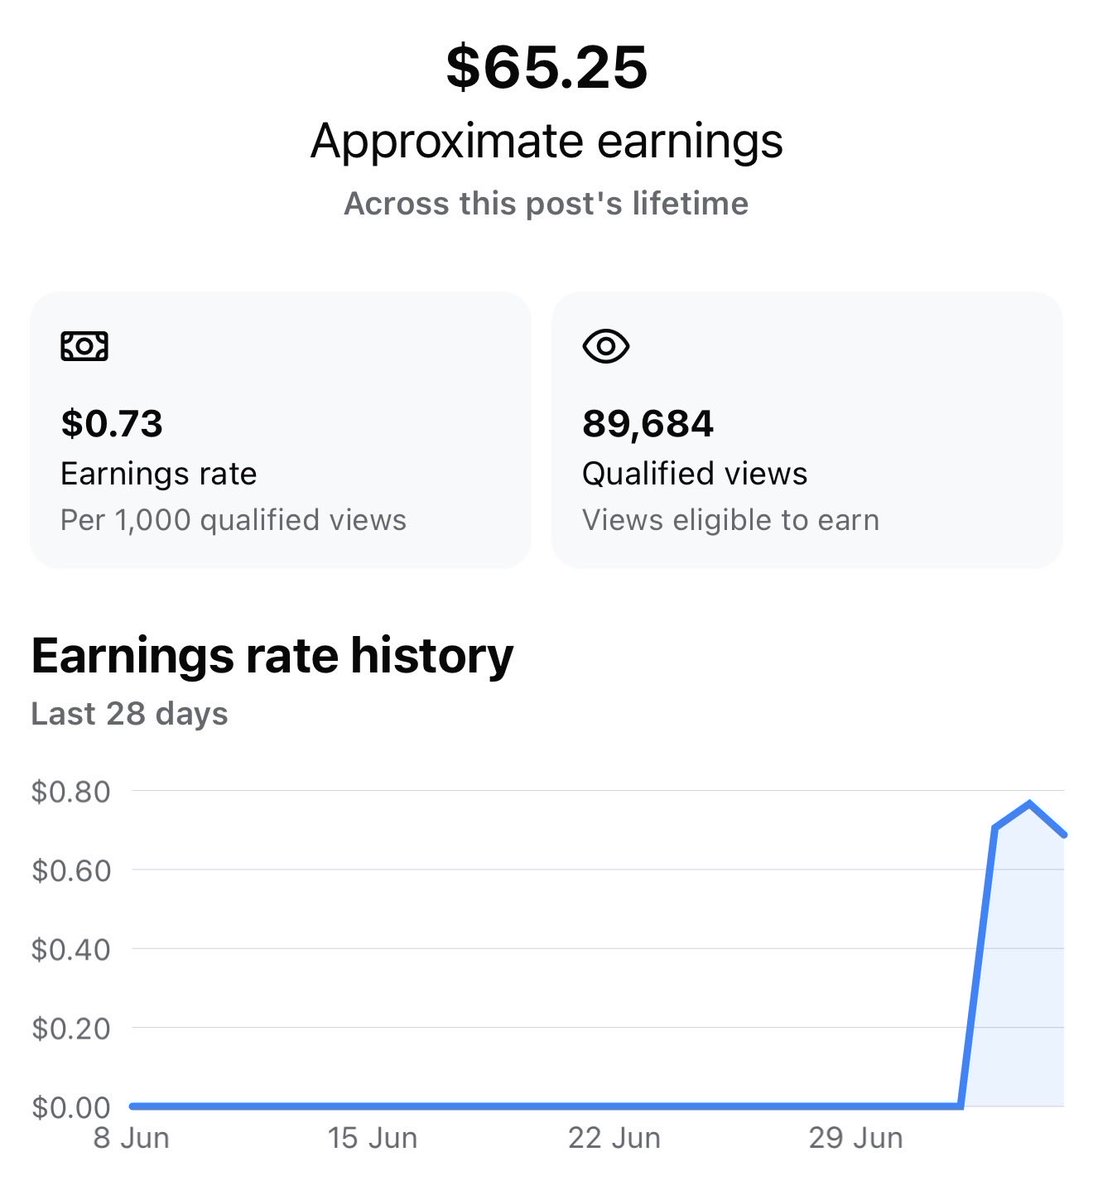Tap the $0.73 earnings rate value
The image size is (1093, 1200).
click(x=112, y=423)
